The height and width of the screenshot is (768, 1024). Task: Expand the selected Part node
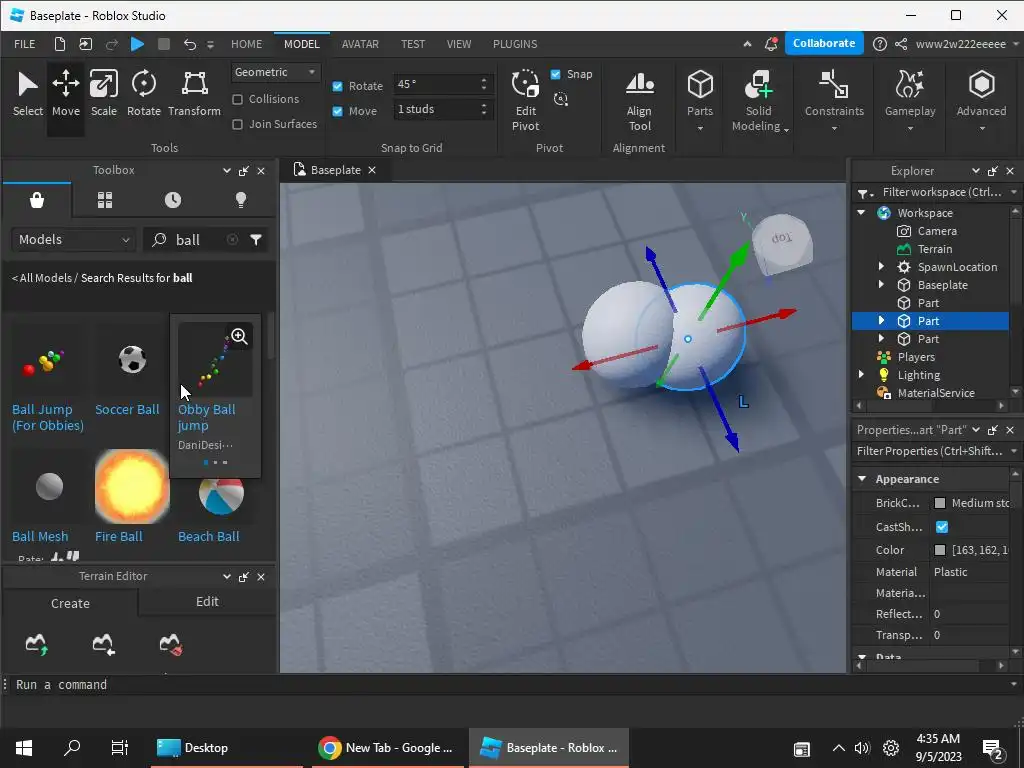881,320
